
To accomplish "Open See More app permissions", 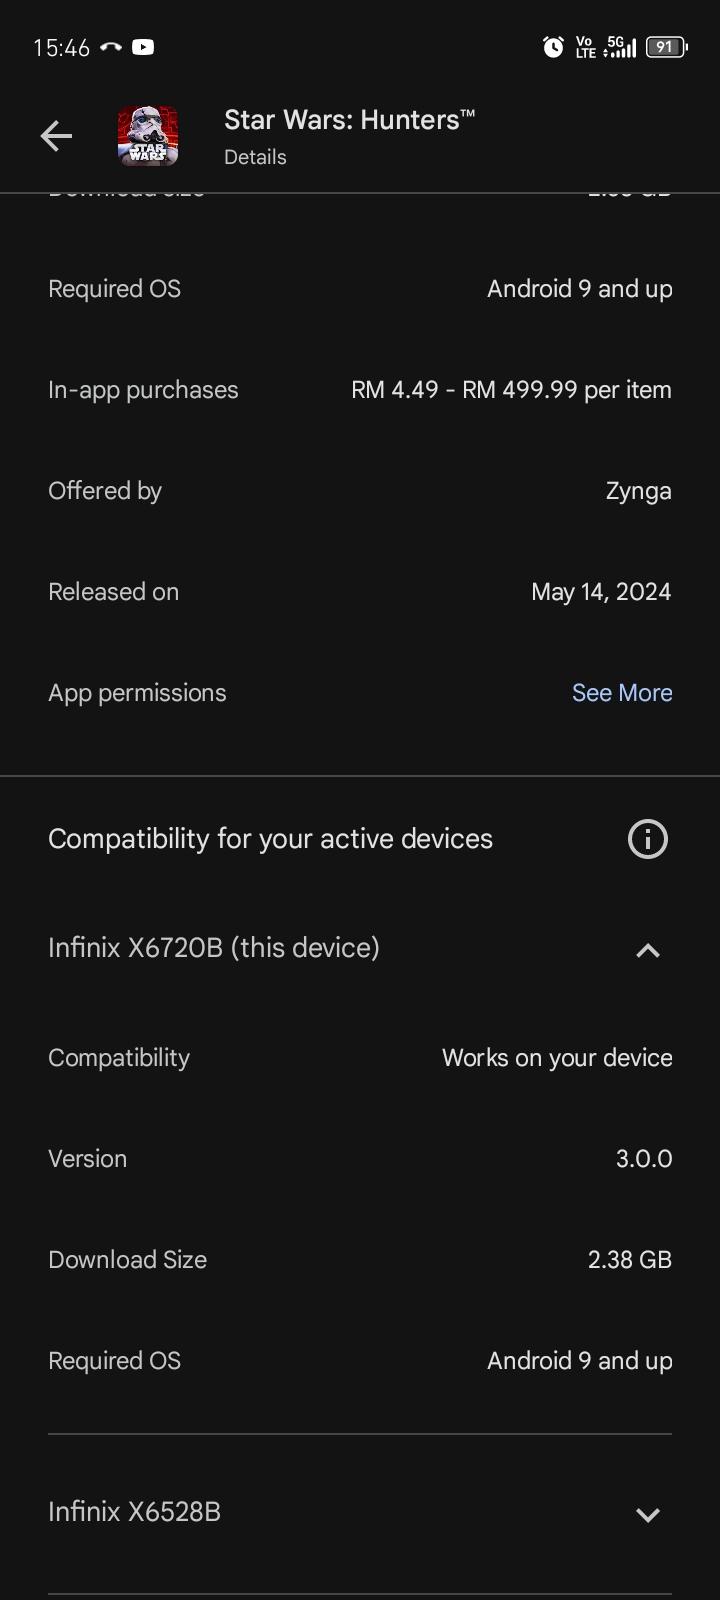I will pos(621,693).
